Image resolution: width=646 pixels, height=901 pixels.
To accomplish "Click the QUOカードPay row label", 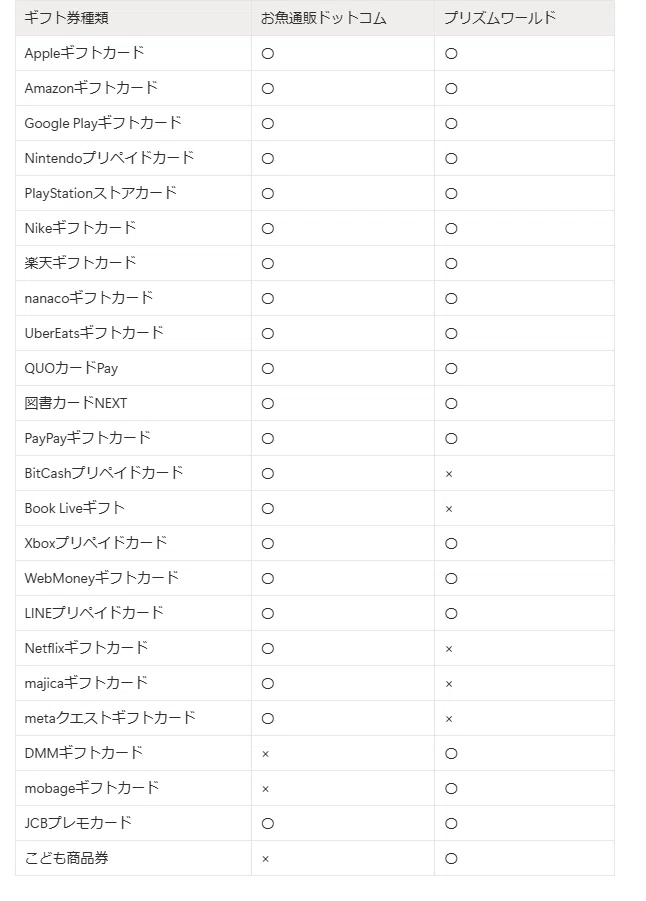I will click(x=71, y=368).
